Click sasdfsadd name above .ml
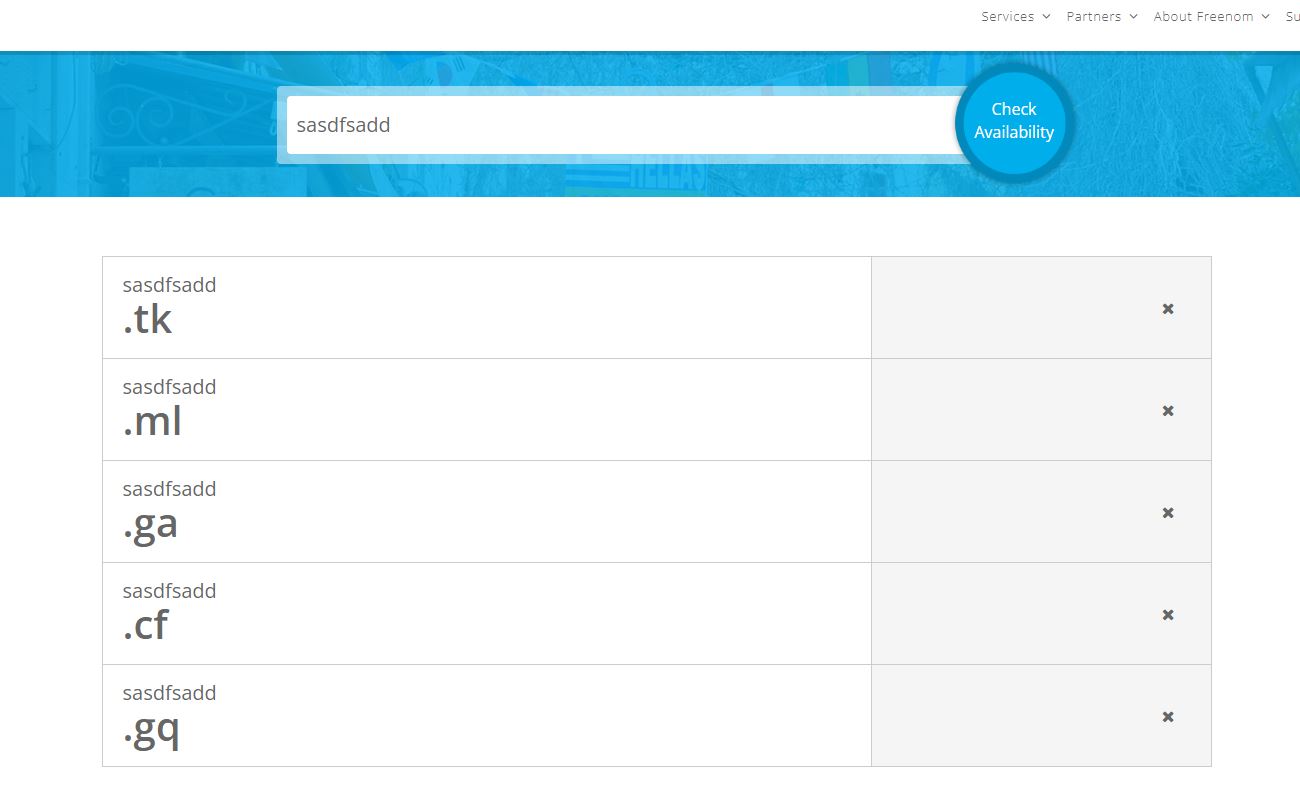The height and width of the screenshot is (789, 1300). pos(169,387)
